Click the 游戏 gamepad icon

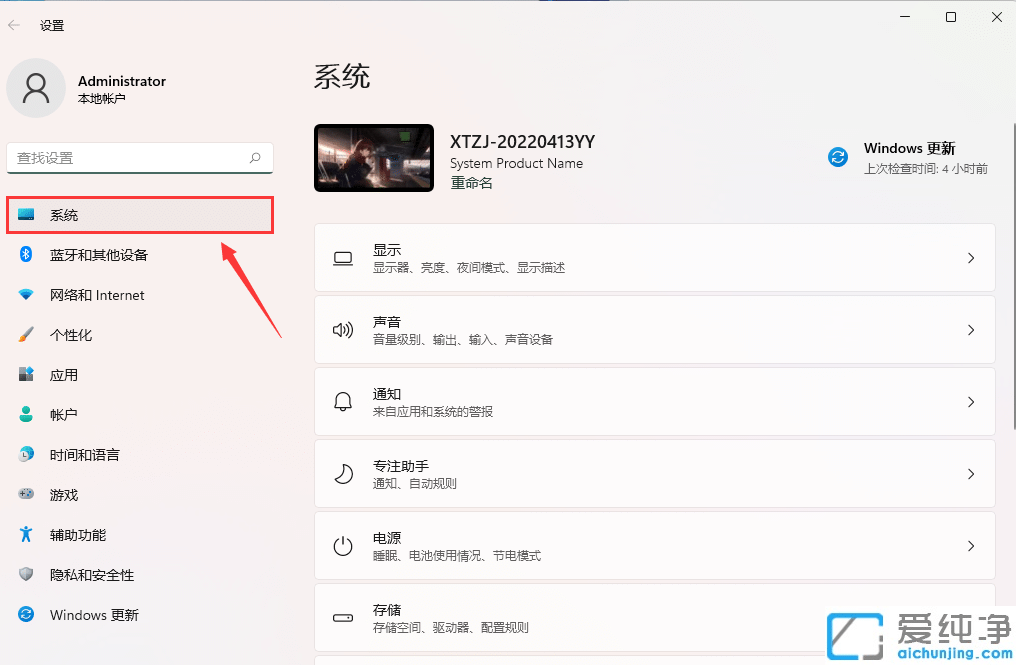coord(26,494)
